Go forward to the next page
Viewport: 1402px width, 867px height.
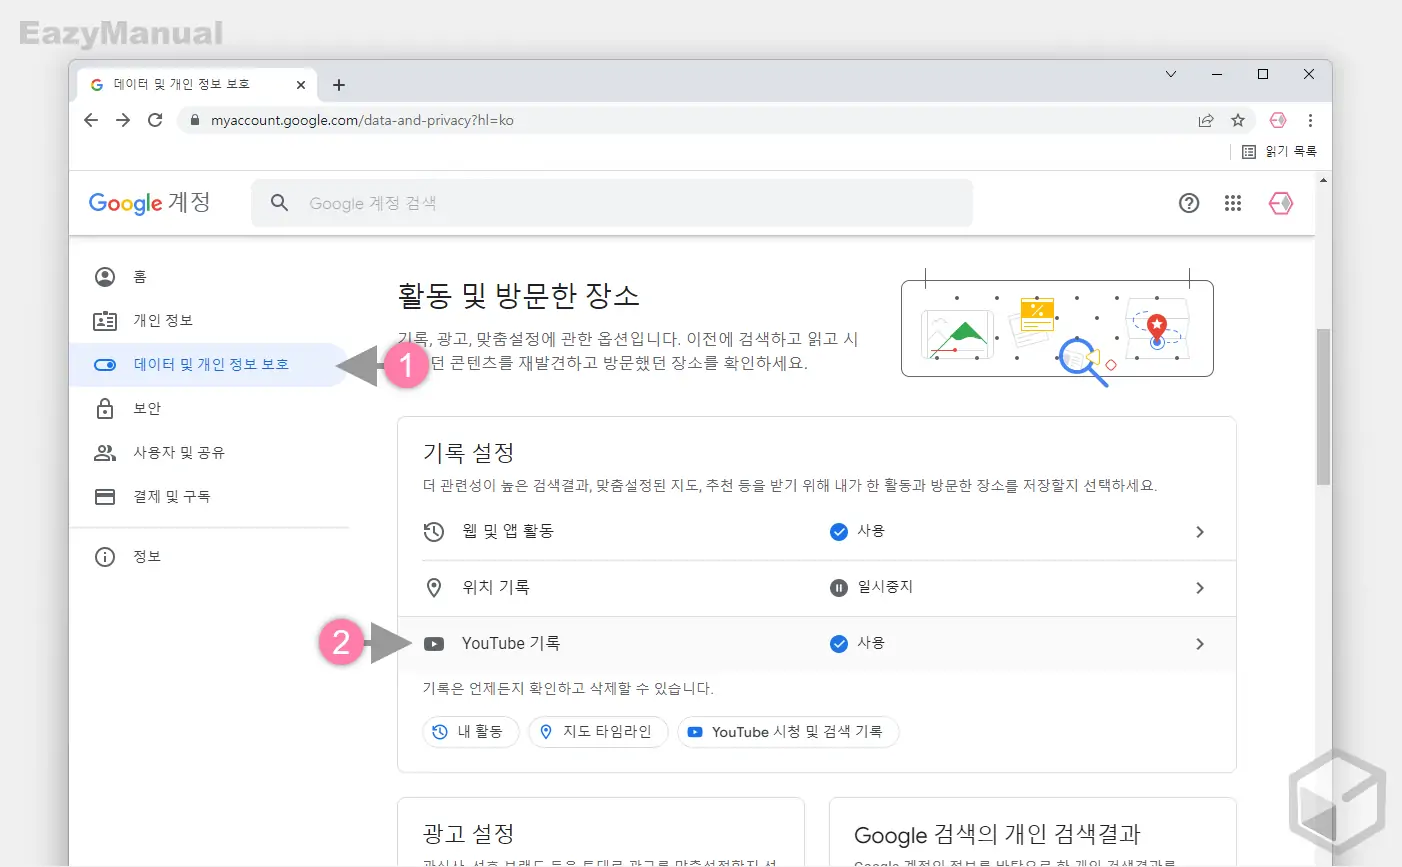[x=123, y=120]
